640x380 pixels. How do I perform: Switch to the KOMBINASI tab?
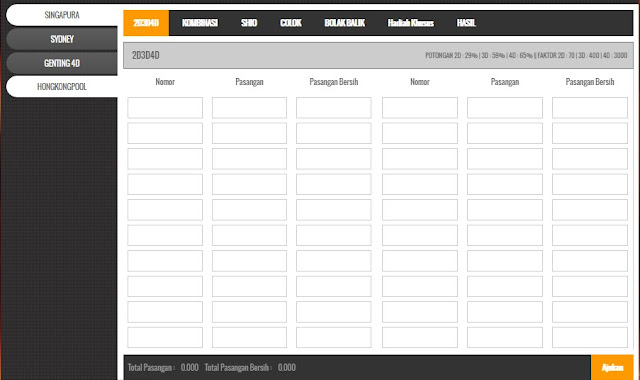pyautogui.click(x=200, y=23)
